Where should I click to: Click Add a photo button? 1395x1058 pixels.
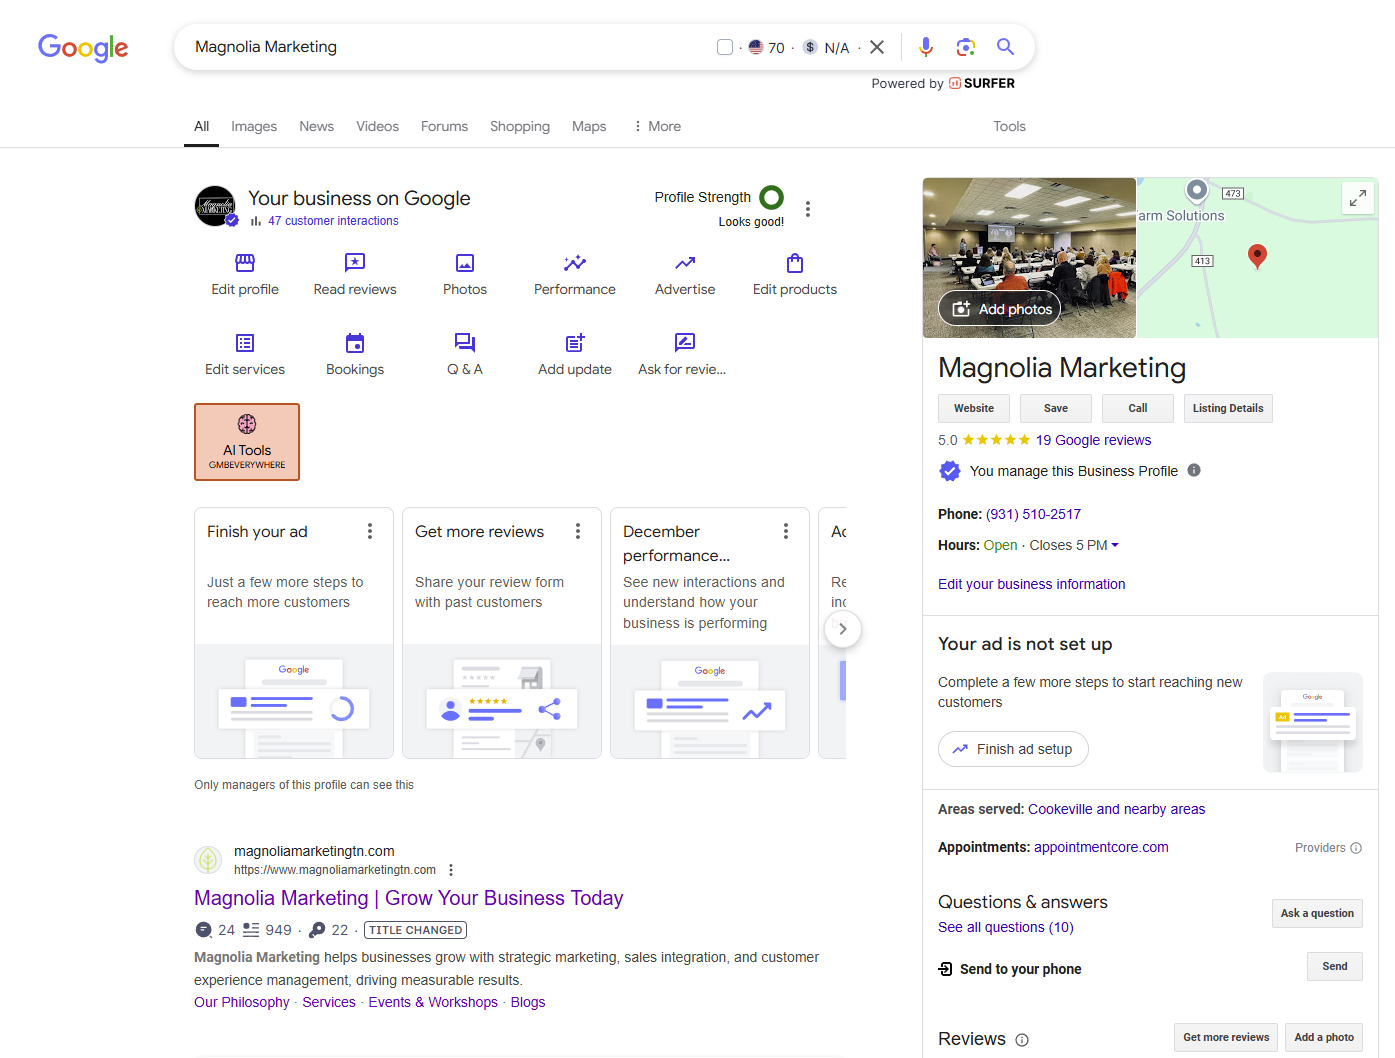click(x=1324, y=1037)
